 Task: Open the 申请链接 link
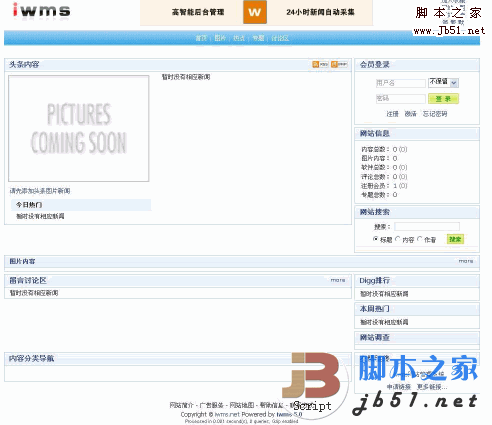pos(399,387)
